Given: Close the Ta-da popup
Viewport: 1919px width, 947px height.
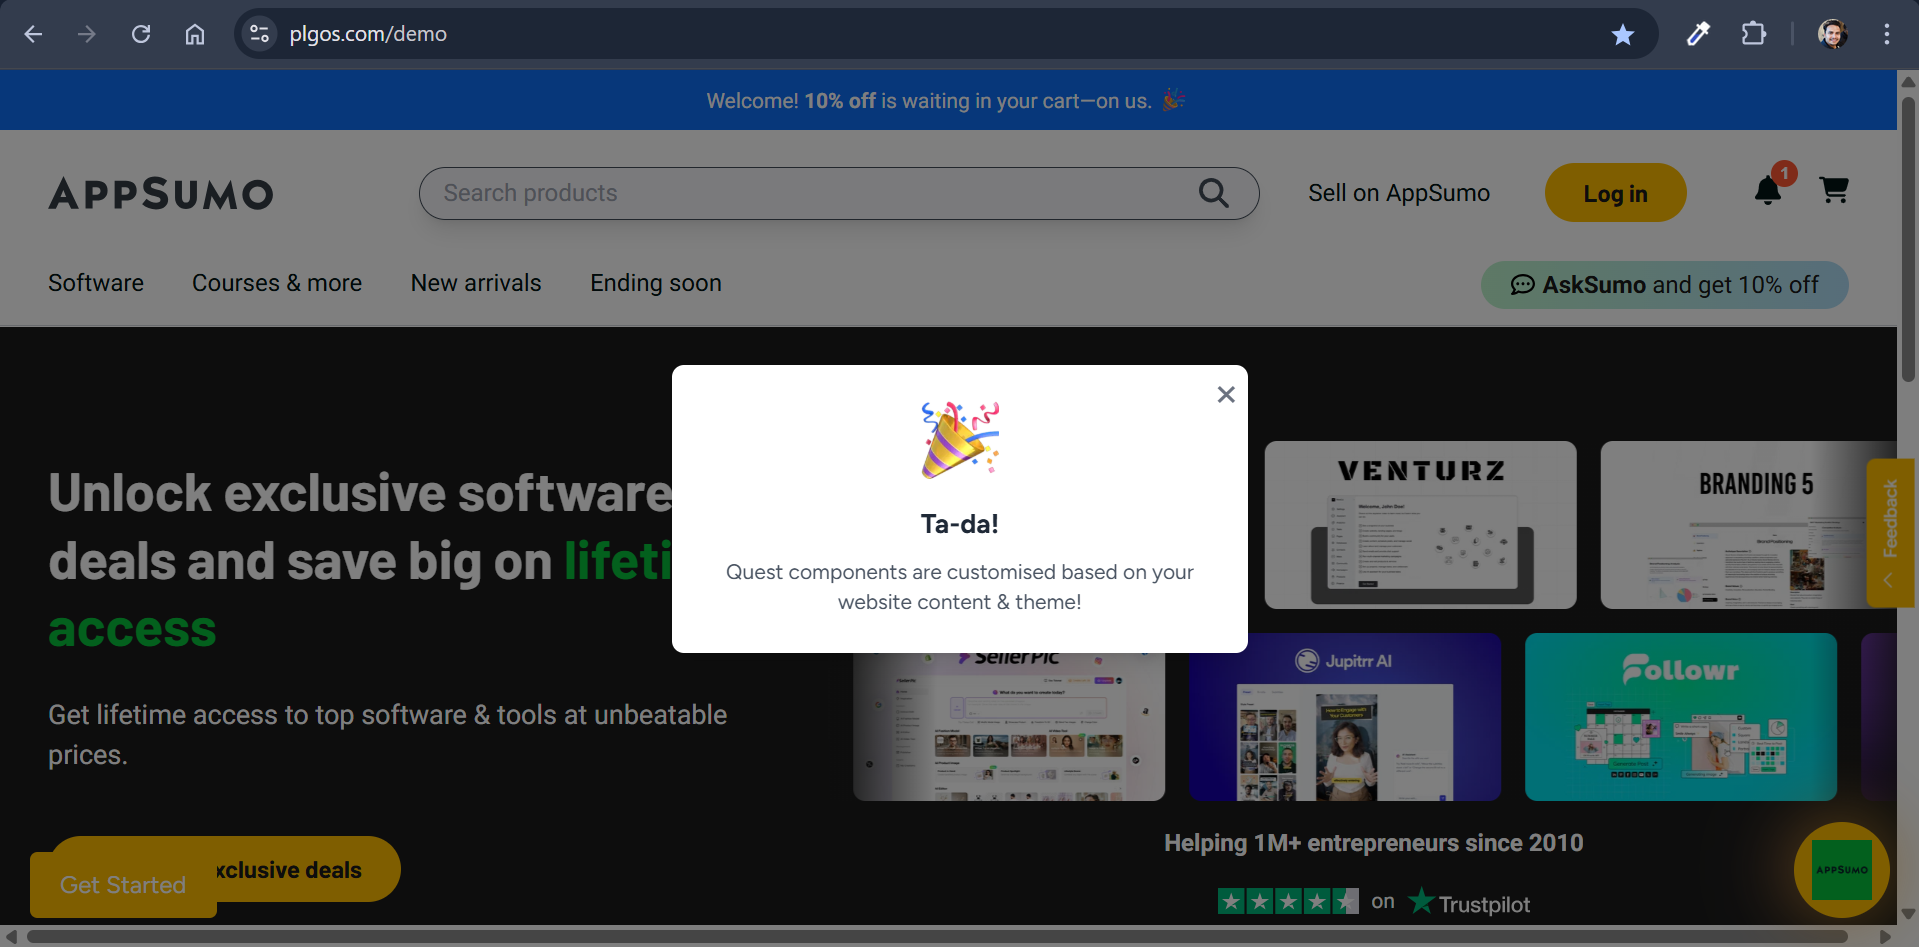Looking at the screenshot, I should click(x=1226, y=395).
